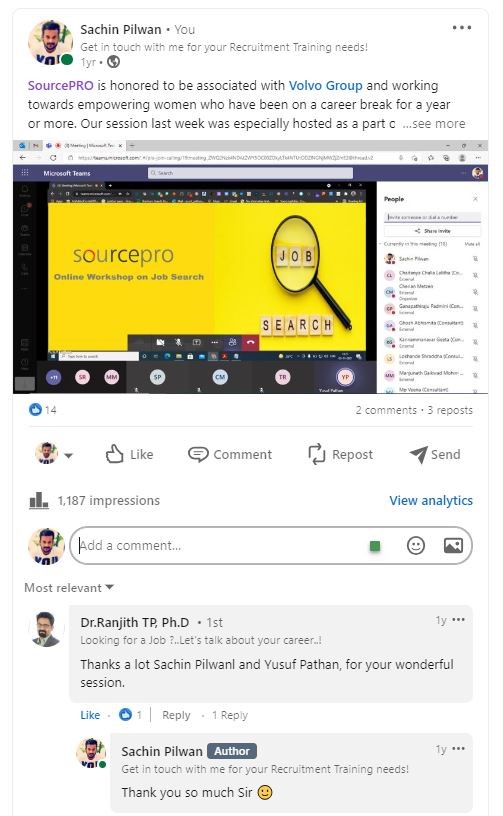The image size is (503, 816).
Task: Like Dr.Ranjith's comment
Action: [90, 715]
